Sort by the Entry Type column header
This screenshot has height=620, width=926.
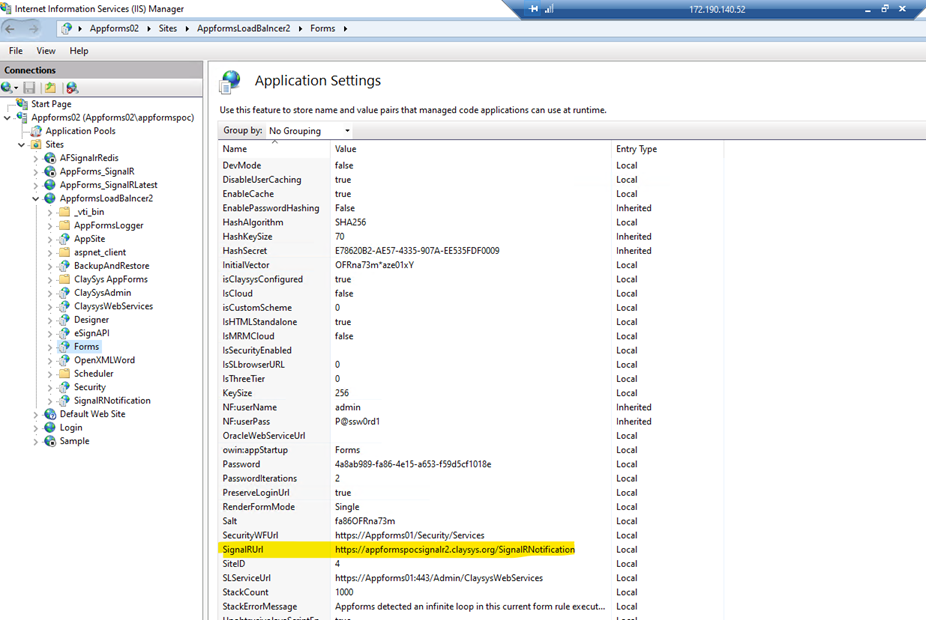click(x=637, y=149)
